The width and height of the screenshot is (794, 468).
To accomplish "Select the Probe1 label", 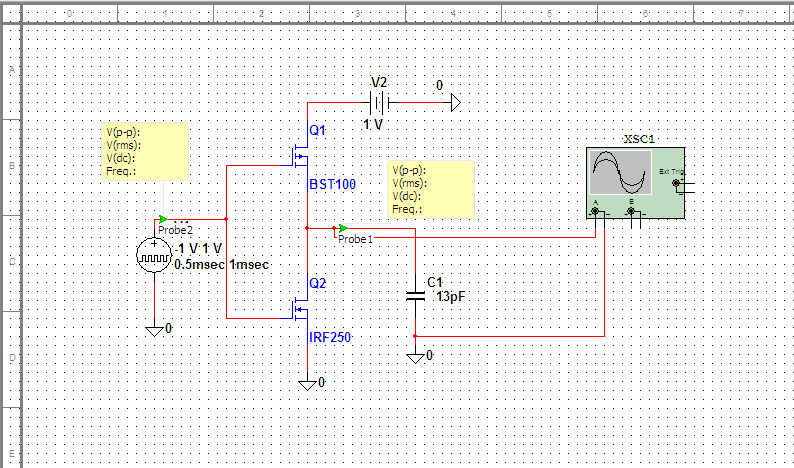I will pos(355,239).
